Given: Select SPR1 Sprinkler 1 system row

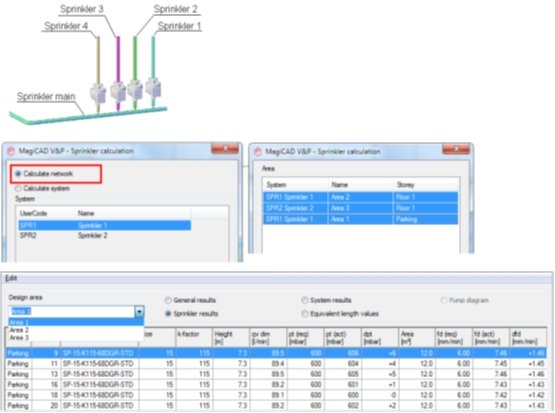Looking at the screenshot, I should tap(104, 225).
